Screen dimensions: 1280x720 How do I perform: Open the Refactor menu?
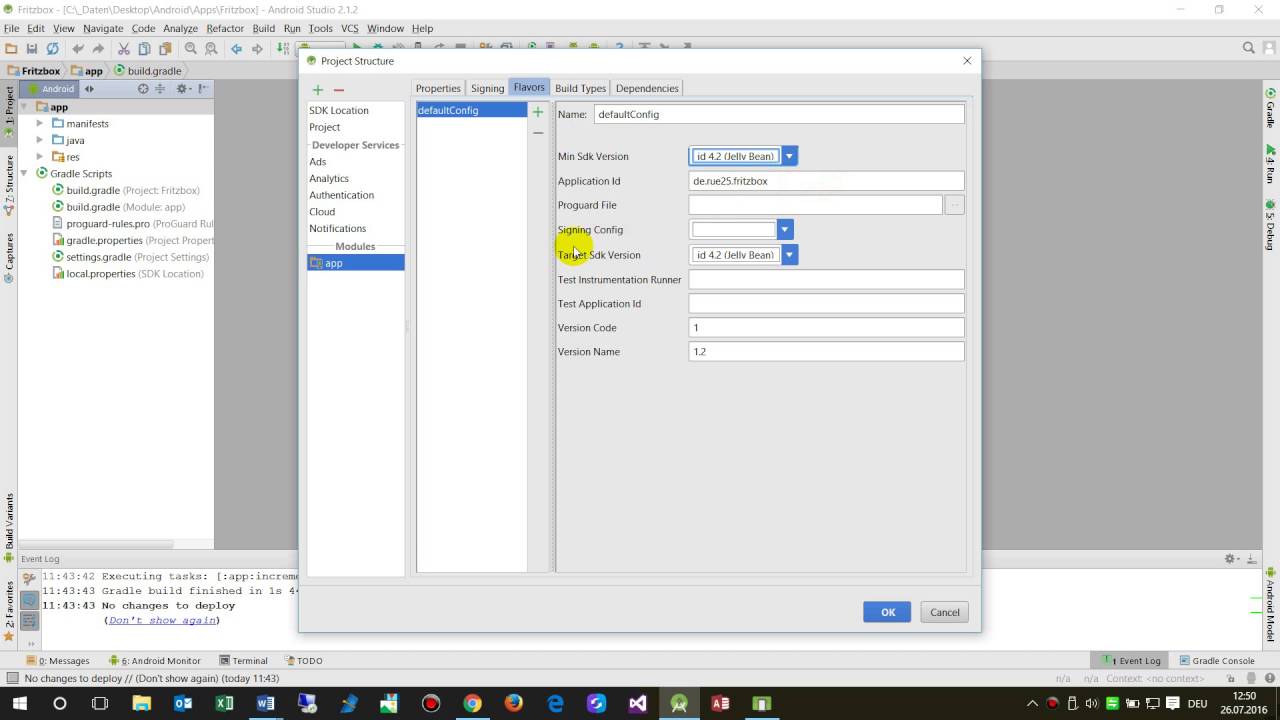pyautogui.click(x=225, y=28)
